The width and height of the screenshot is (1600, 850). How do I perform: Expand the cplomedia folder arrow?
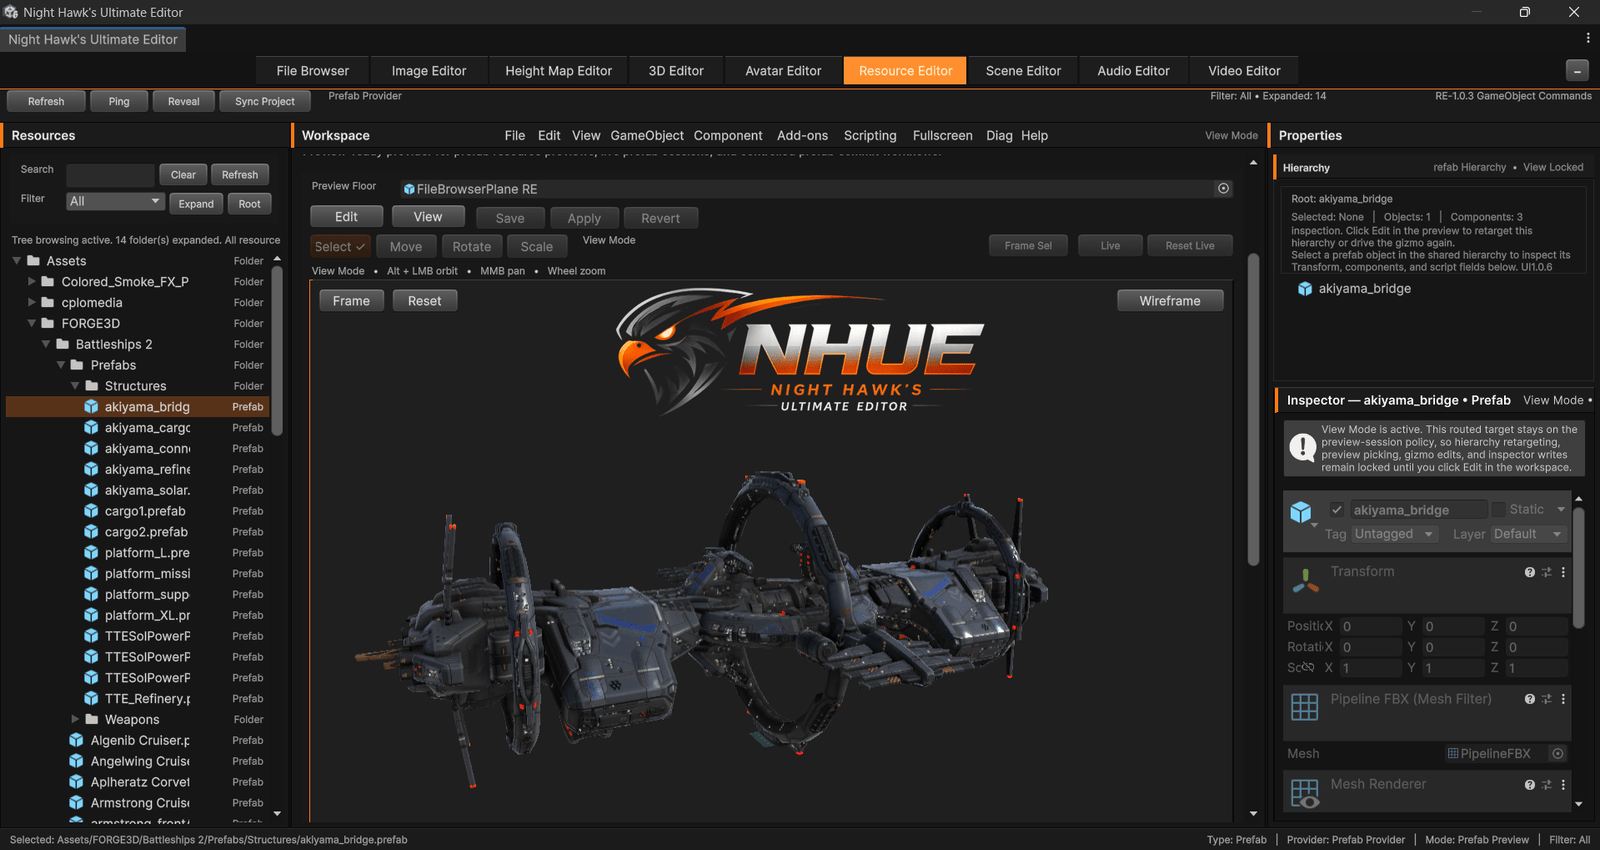click(32, 303)
